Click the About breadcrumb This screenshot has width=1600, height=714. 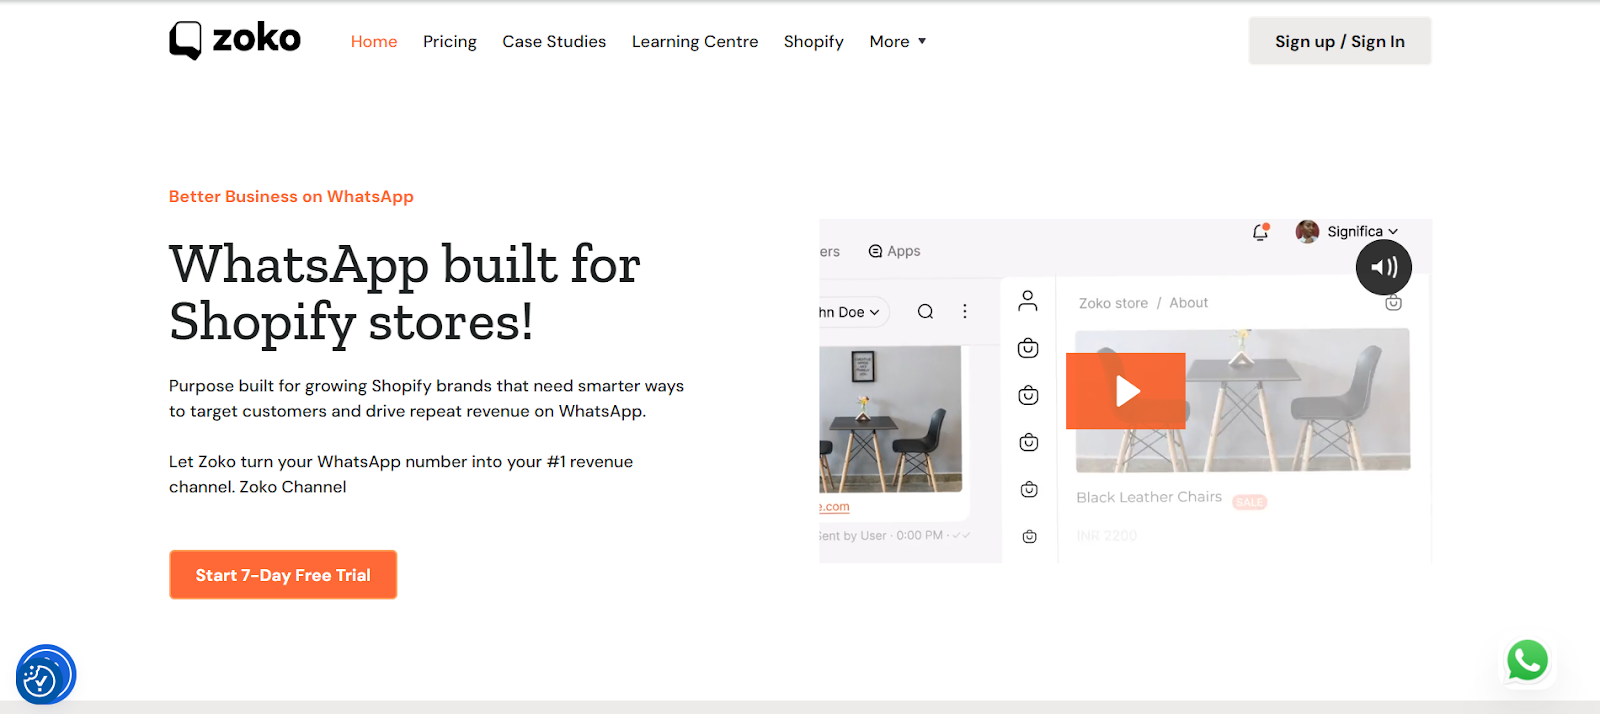click(1188, 303)
